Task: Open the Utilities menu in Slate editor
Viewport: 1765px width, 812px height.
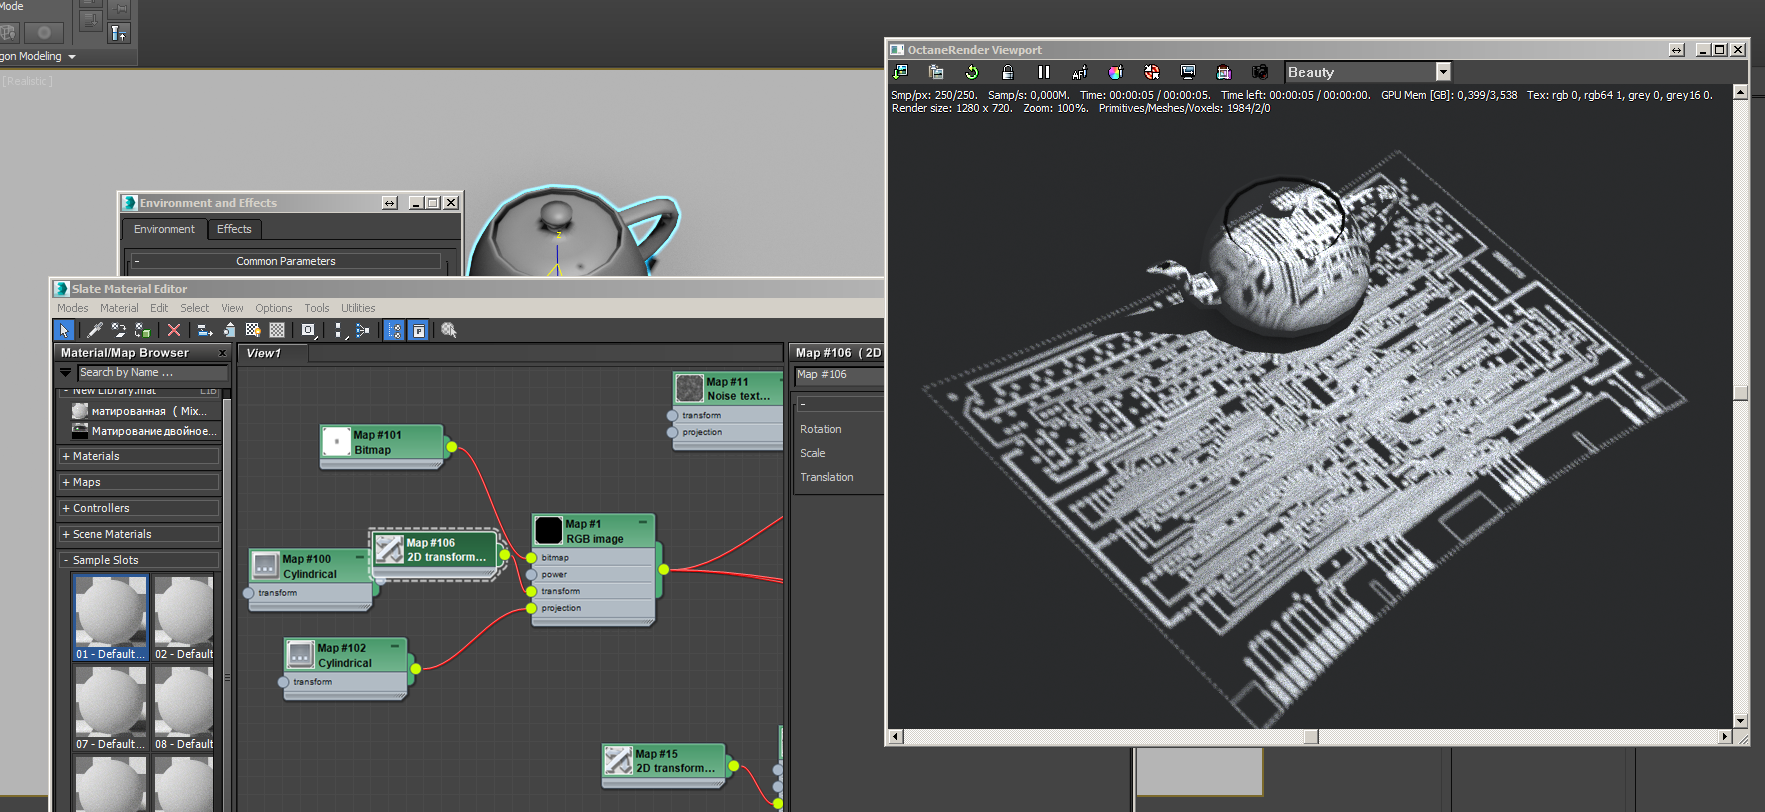Action: [358, 308]
